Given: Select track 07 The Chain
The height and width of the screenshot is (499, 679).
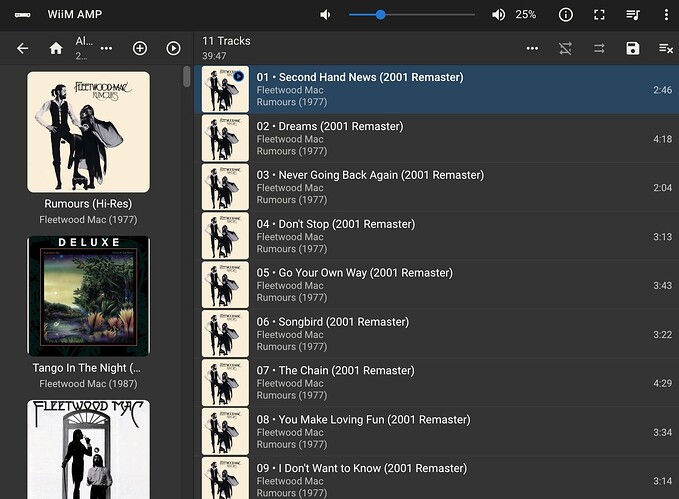Looking at the screenshot, I should [436, 383].
